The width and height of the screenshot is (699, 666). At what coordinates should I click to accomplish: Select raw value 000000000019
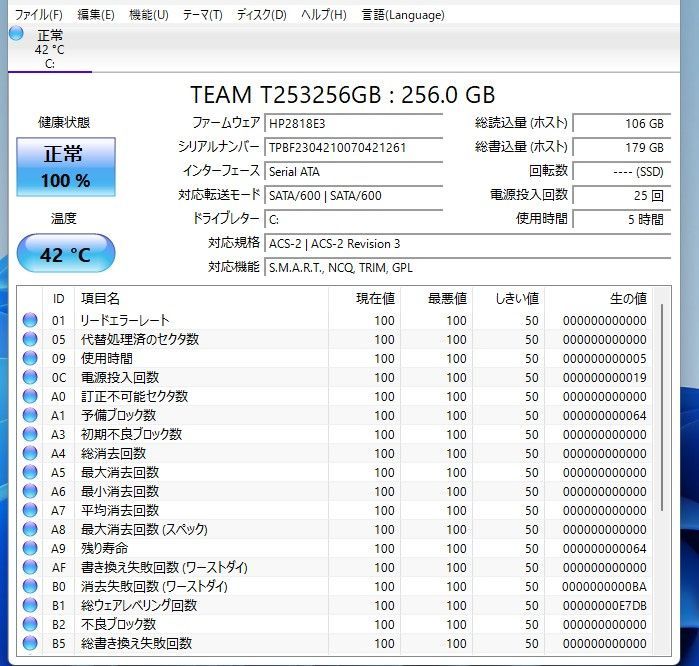point(604,377)
